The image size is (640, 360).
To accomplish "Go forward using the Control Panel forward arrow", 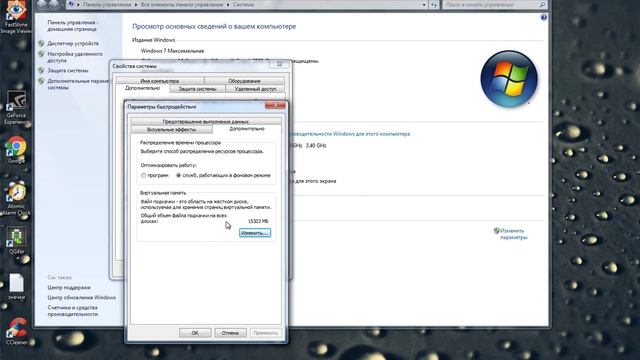I will pos(54,4).
